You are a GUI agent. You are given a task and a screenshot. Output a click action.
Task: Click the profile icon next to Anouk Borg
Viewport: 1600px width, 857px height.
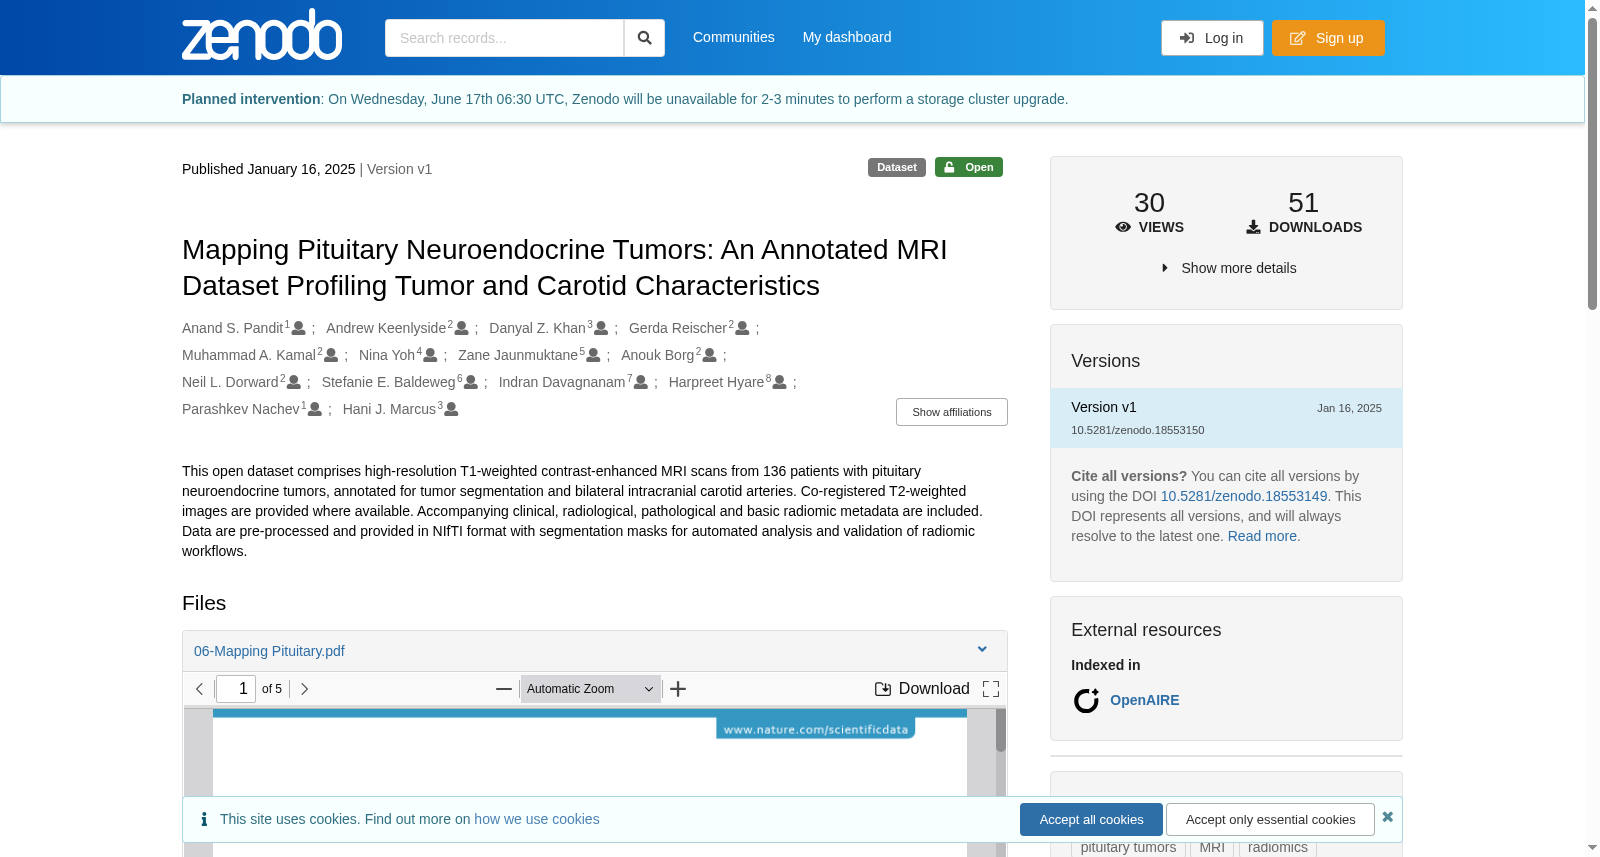click(709, 355)
